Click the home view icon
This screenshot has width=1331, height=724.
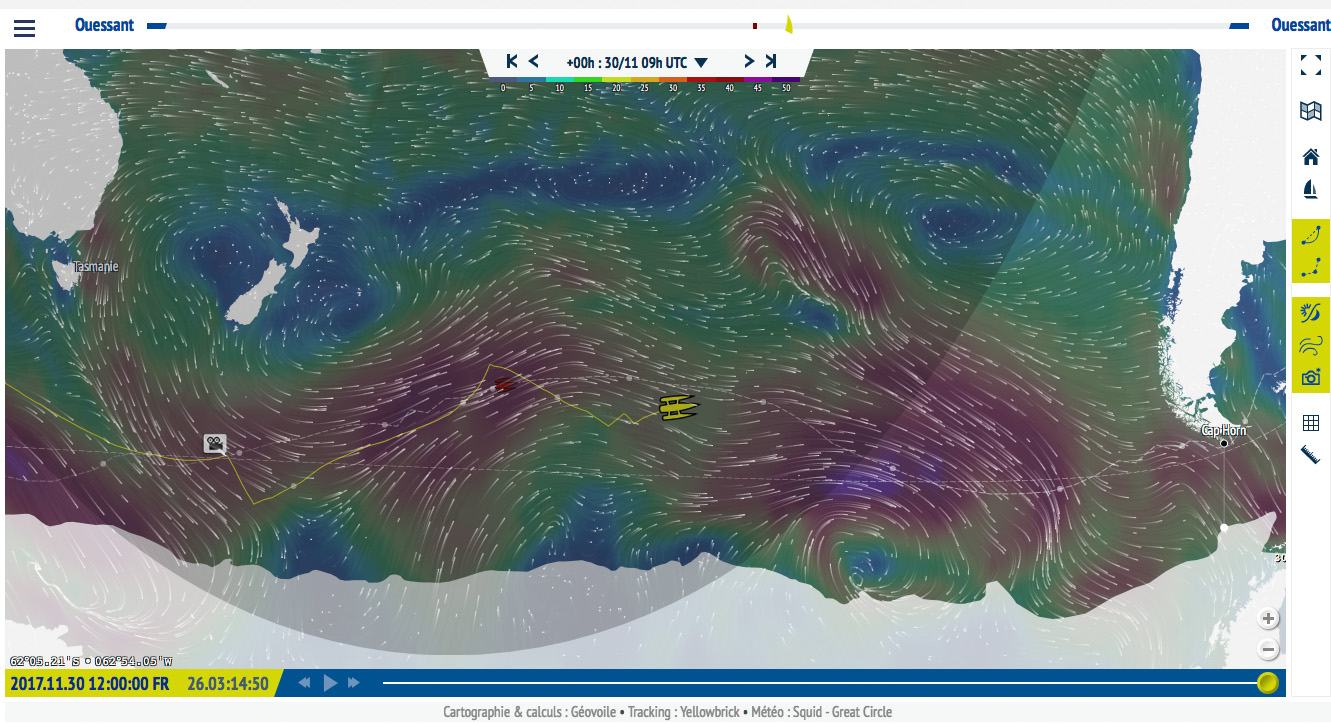click(1310, 157)
